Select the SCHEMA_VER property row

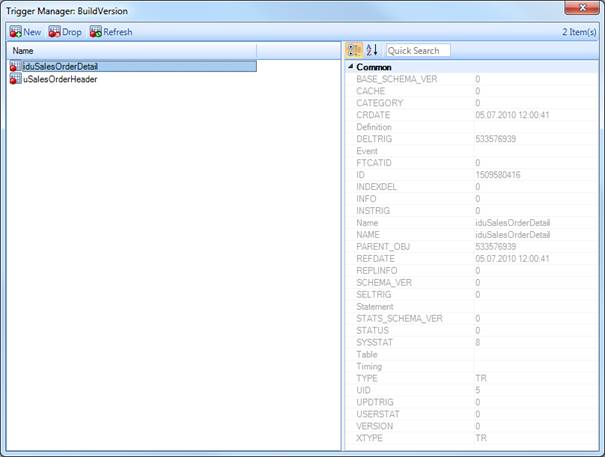(x=471, y=283)
